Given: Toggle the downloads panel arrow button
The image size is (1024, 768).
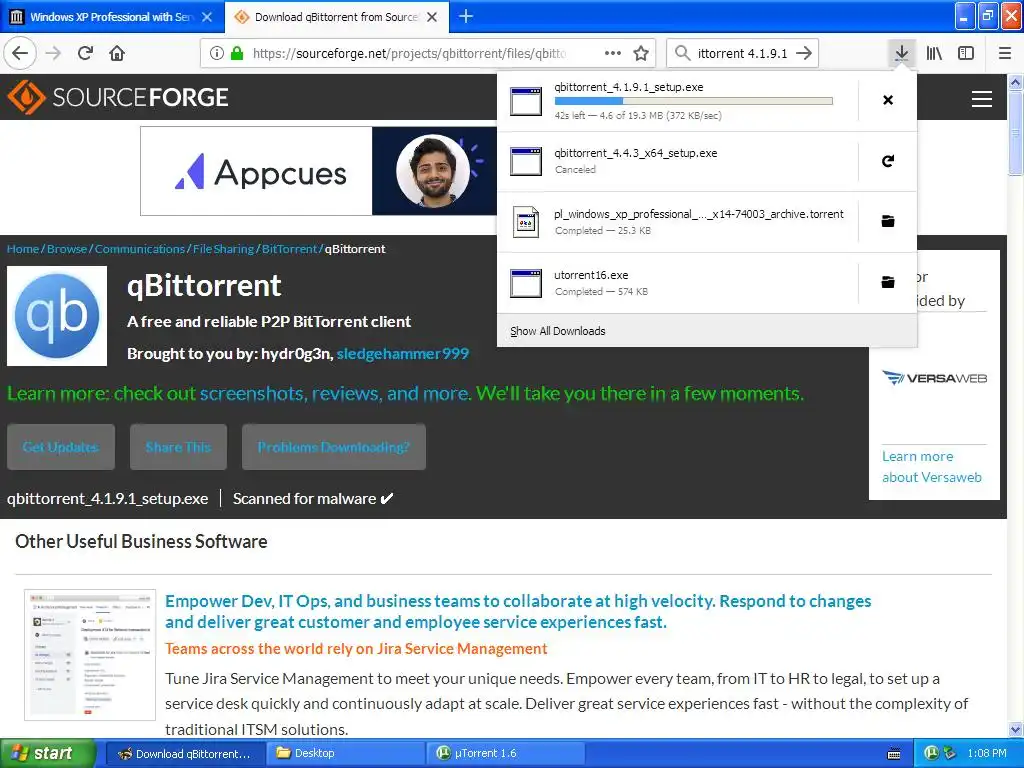Looking at the screenshot, I should pos(901,53).
